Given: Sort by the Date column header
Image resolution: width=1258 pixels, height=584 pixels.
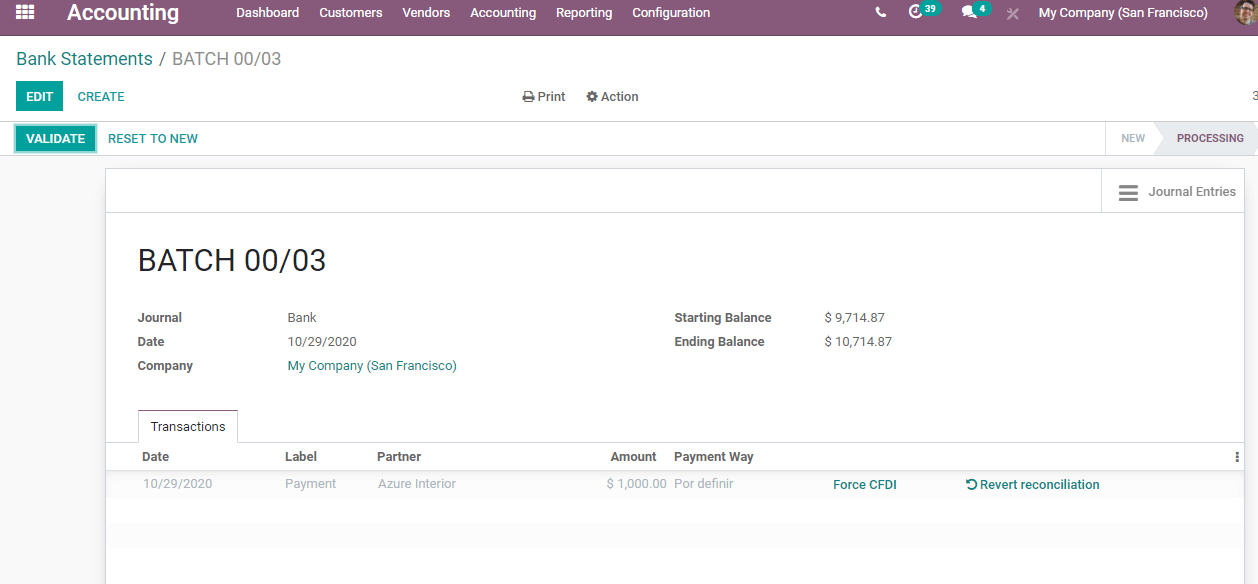Looking at the screenshot, I should [x=155, y=457].
